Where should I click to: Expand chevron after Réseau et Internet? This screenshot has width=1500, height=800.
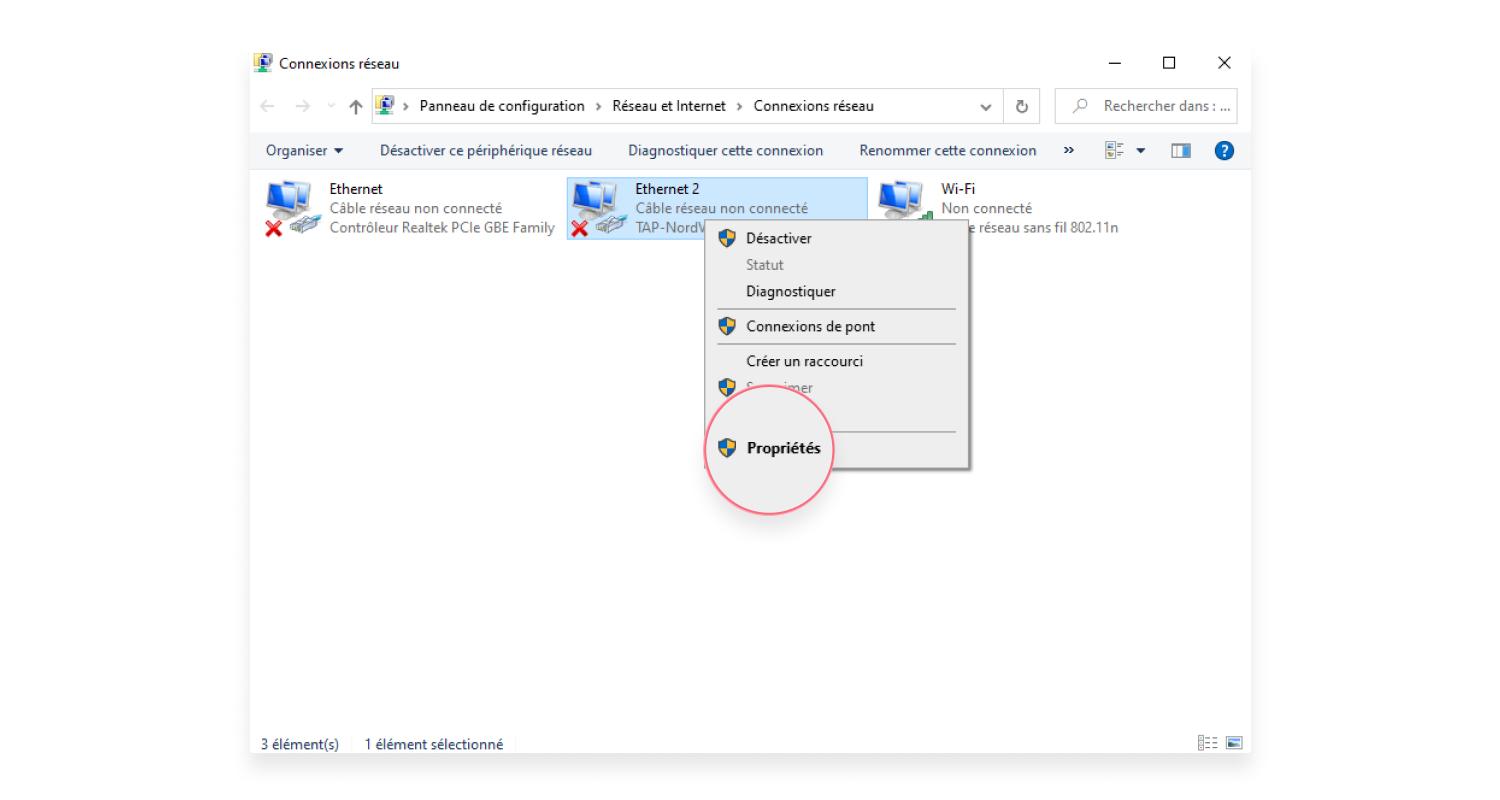pos(740,106)
